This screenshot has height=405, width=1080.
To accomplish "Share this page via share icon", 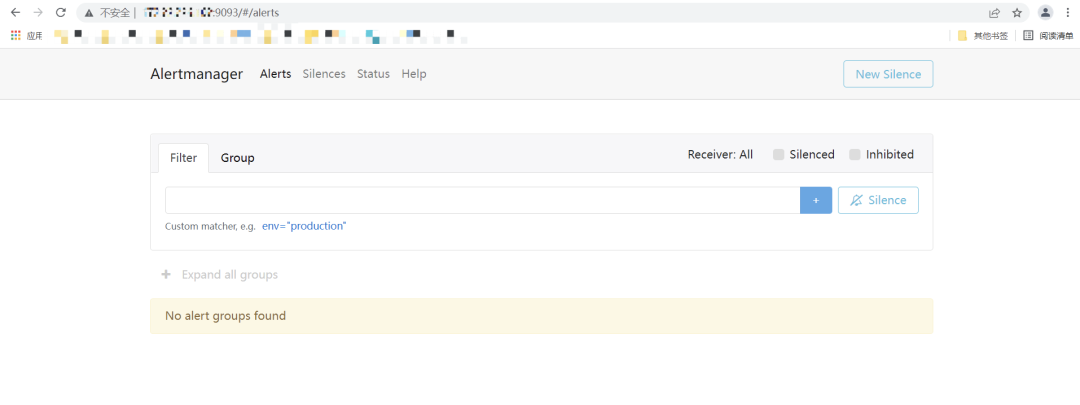I will 995,12.
